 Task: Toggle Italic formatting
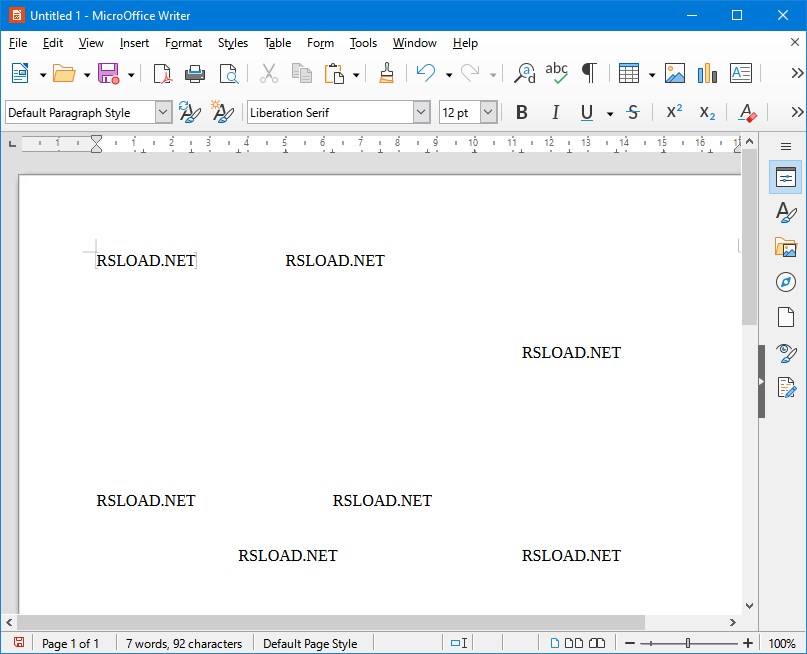[x=555, y=113]
